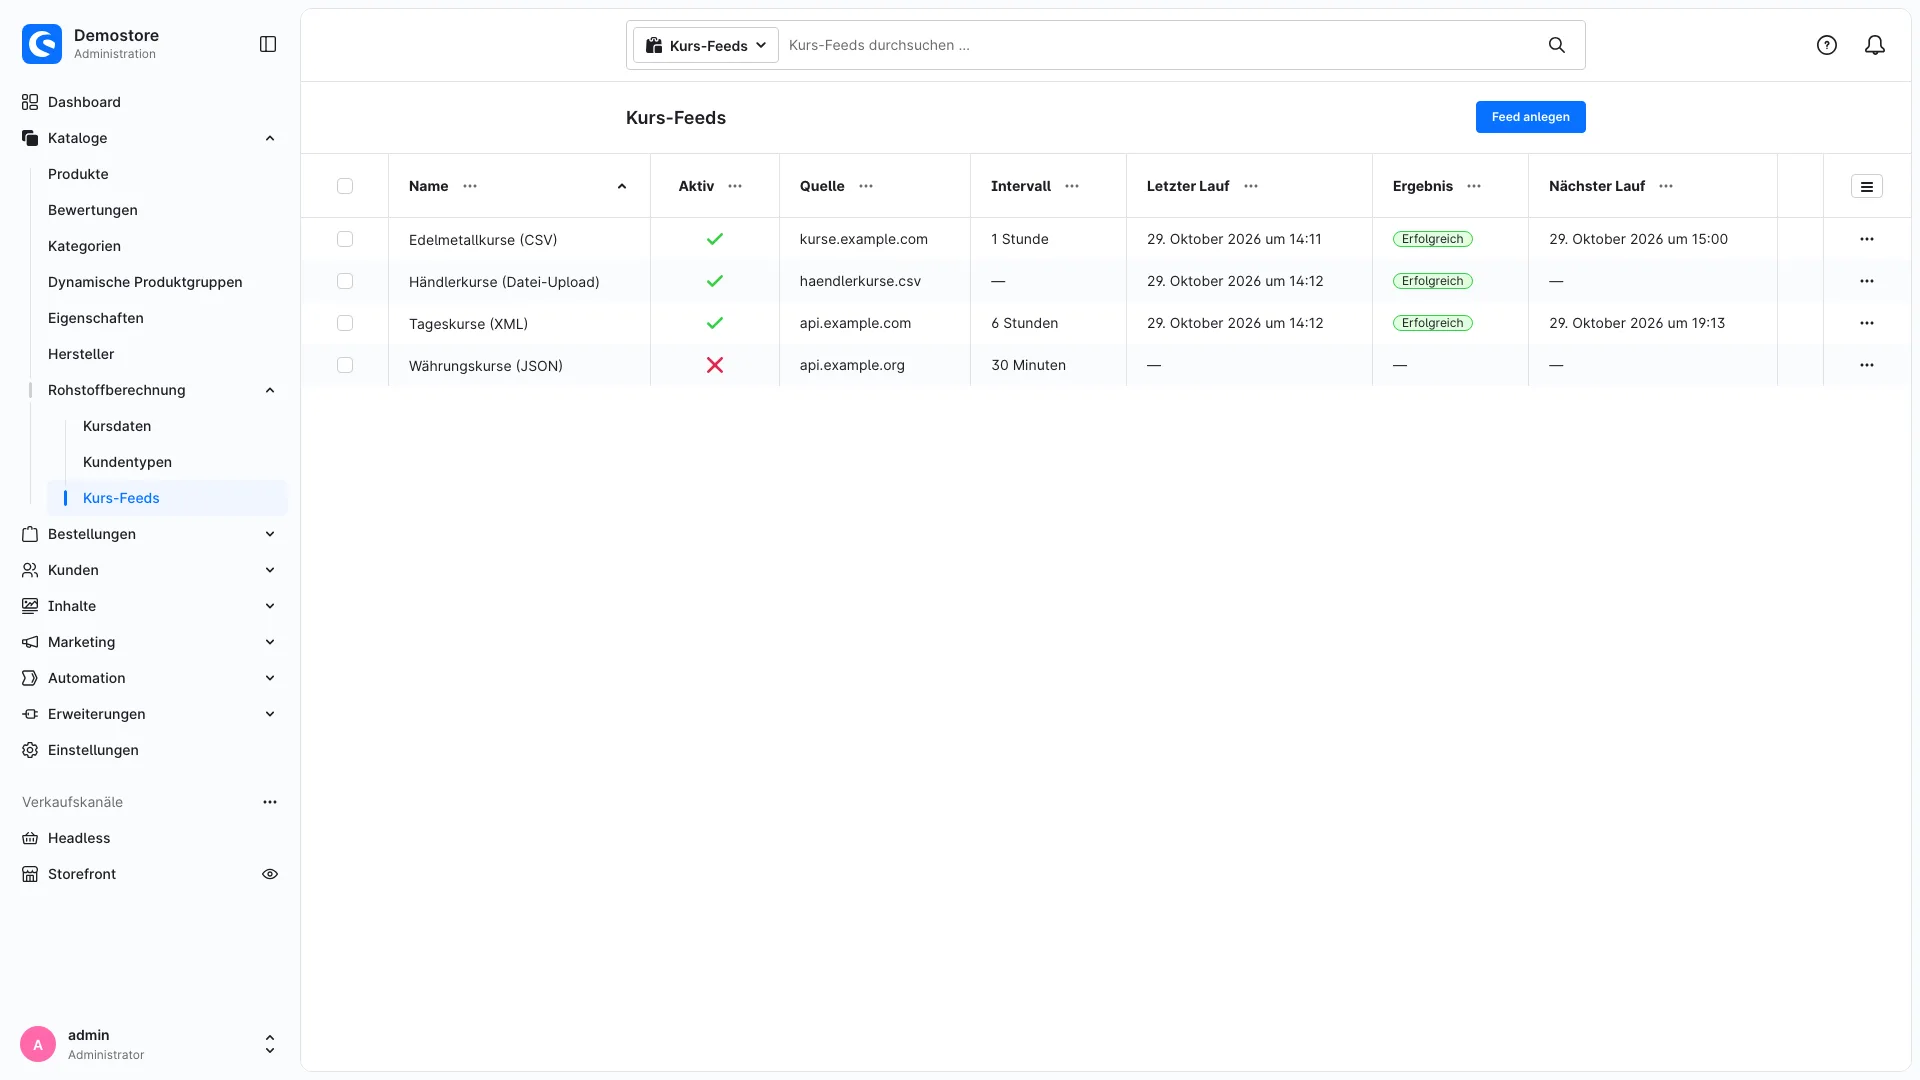Screen dimensions: 1920x1080
Task: Open the Kundentypen menu item
Action: pyautogui.click(x=127, y=462)
